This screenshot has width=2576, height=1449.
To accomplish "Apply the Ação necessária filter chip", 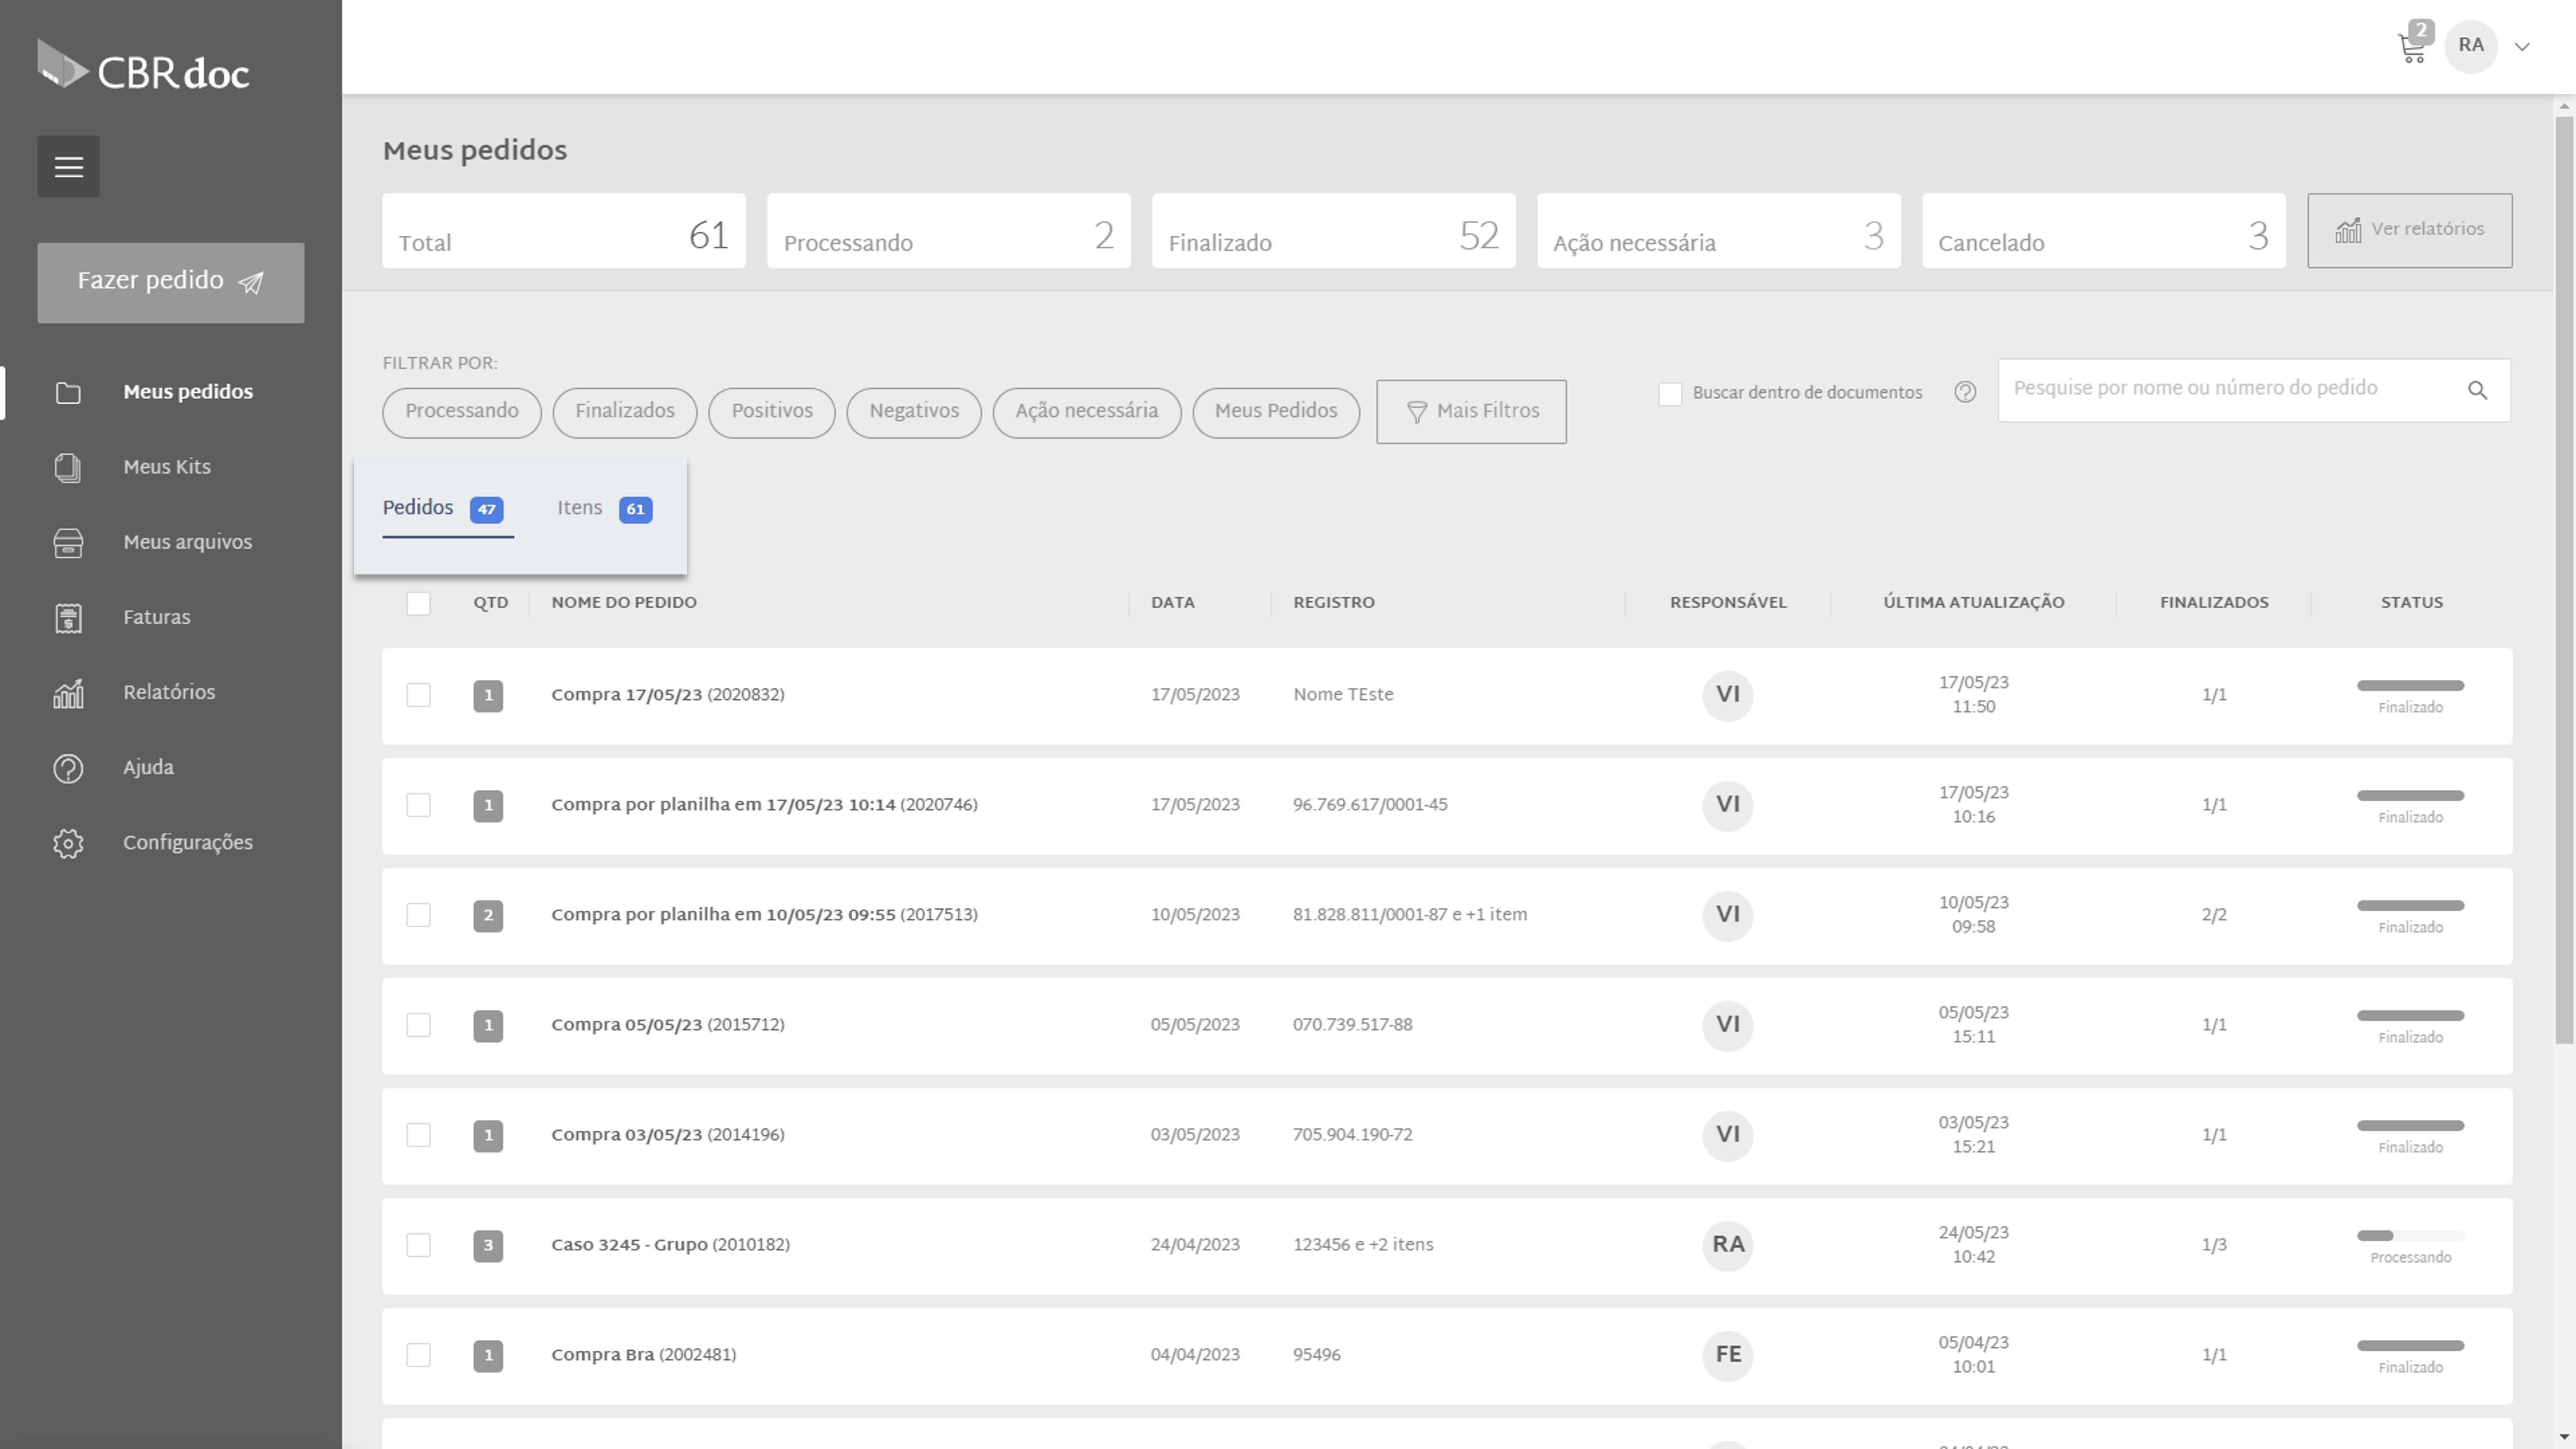I will (1087, 412).
